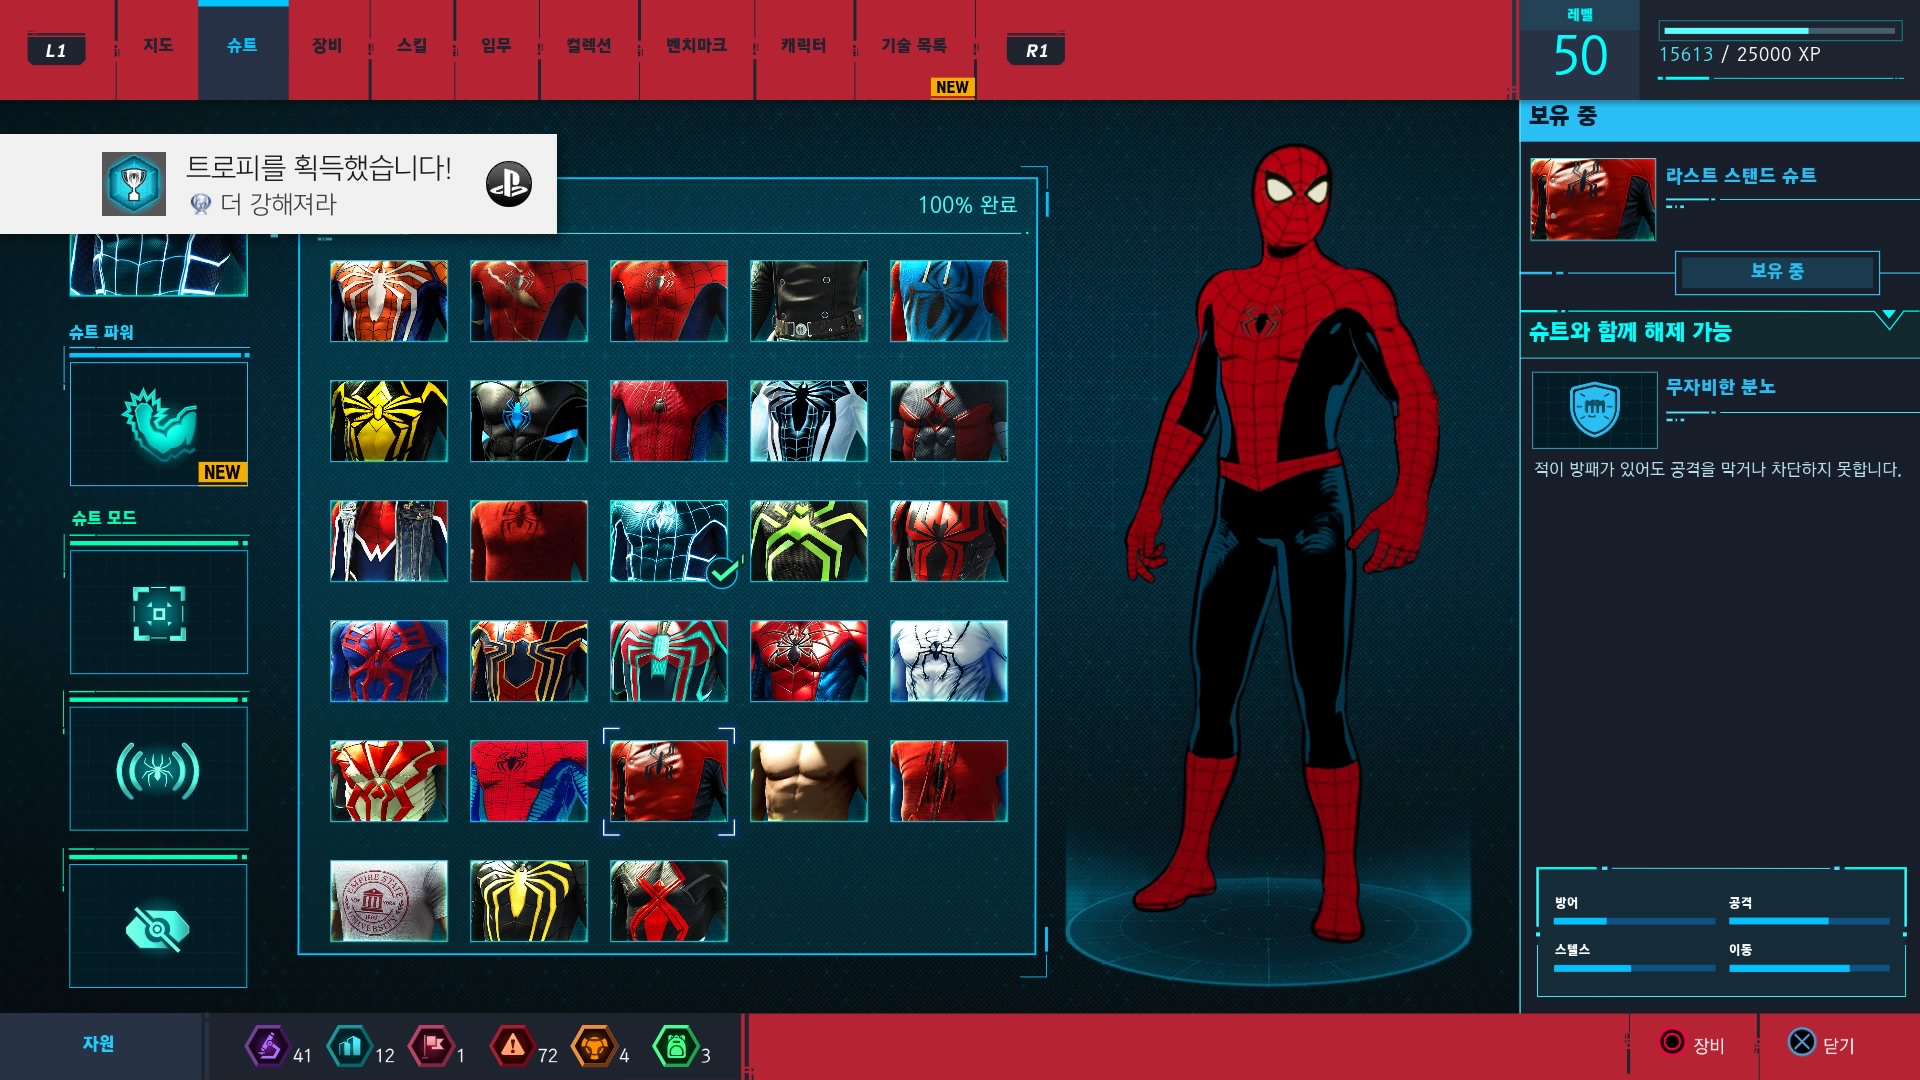This screenshot has height=1080, width=1920.
Task: Click the 장비 equip prompt
Action: click(x=1692, y=1044)
